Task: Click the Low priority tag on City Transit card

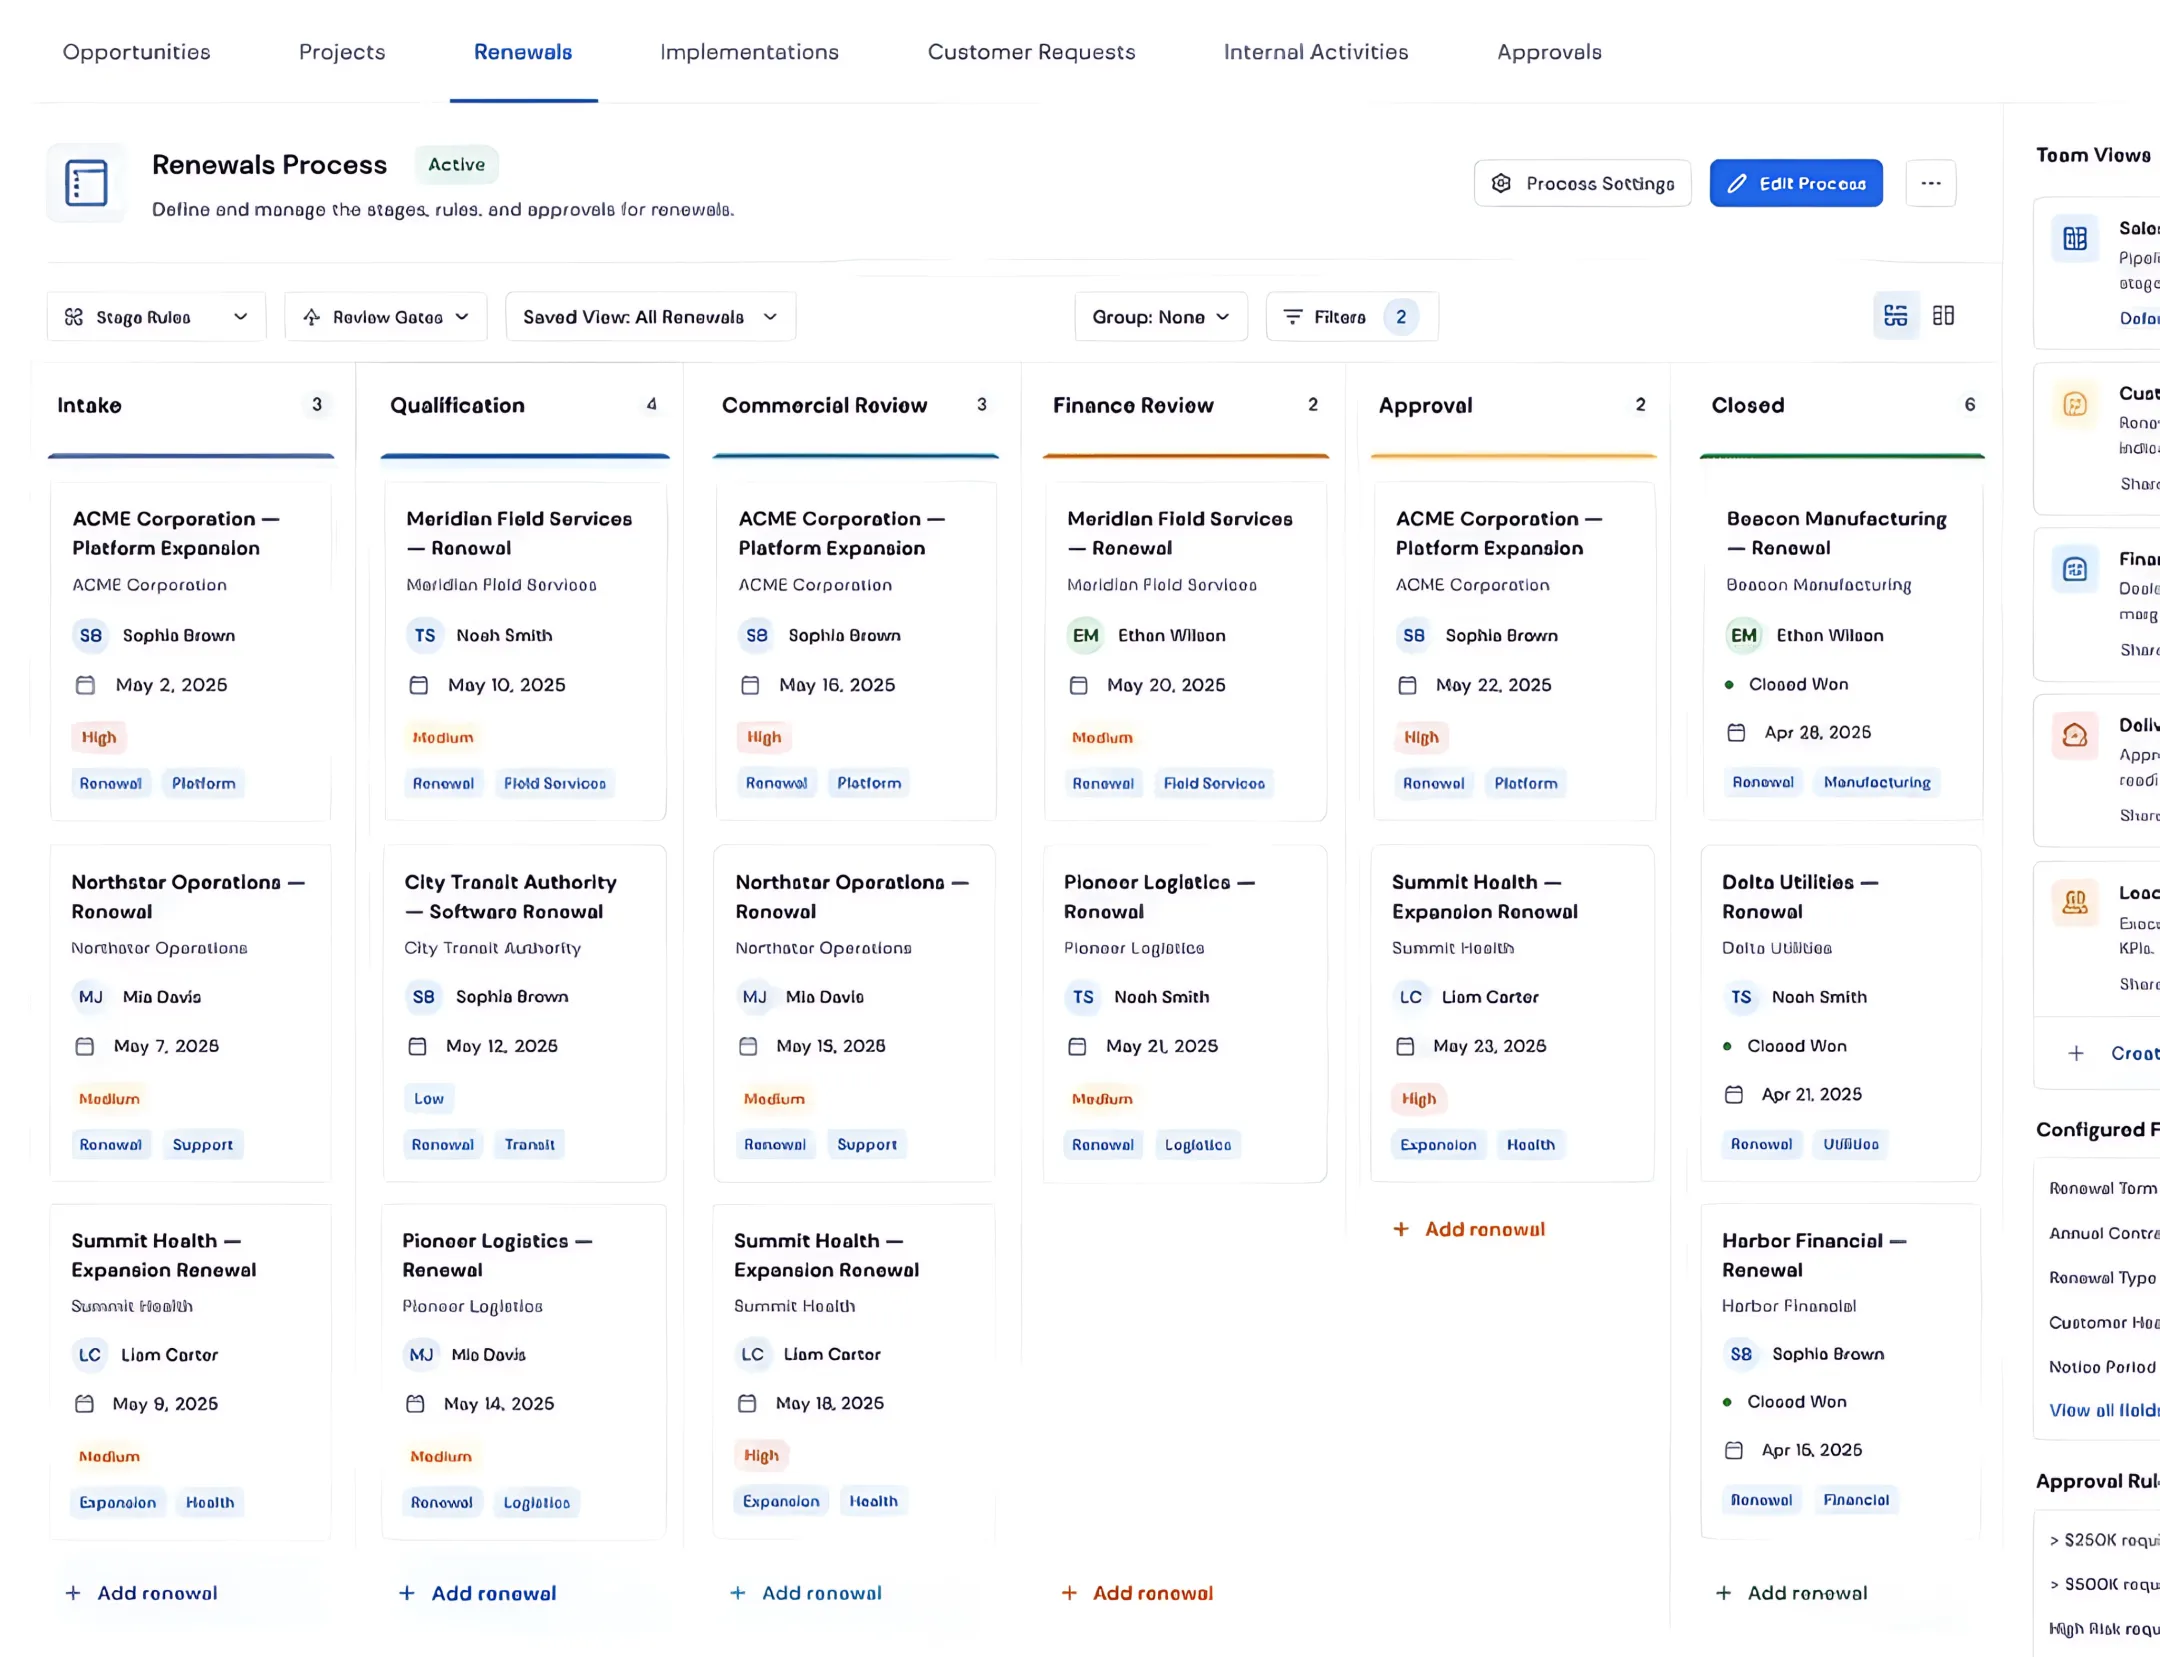Action: (429, 1099)
